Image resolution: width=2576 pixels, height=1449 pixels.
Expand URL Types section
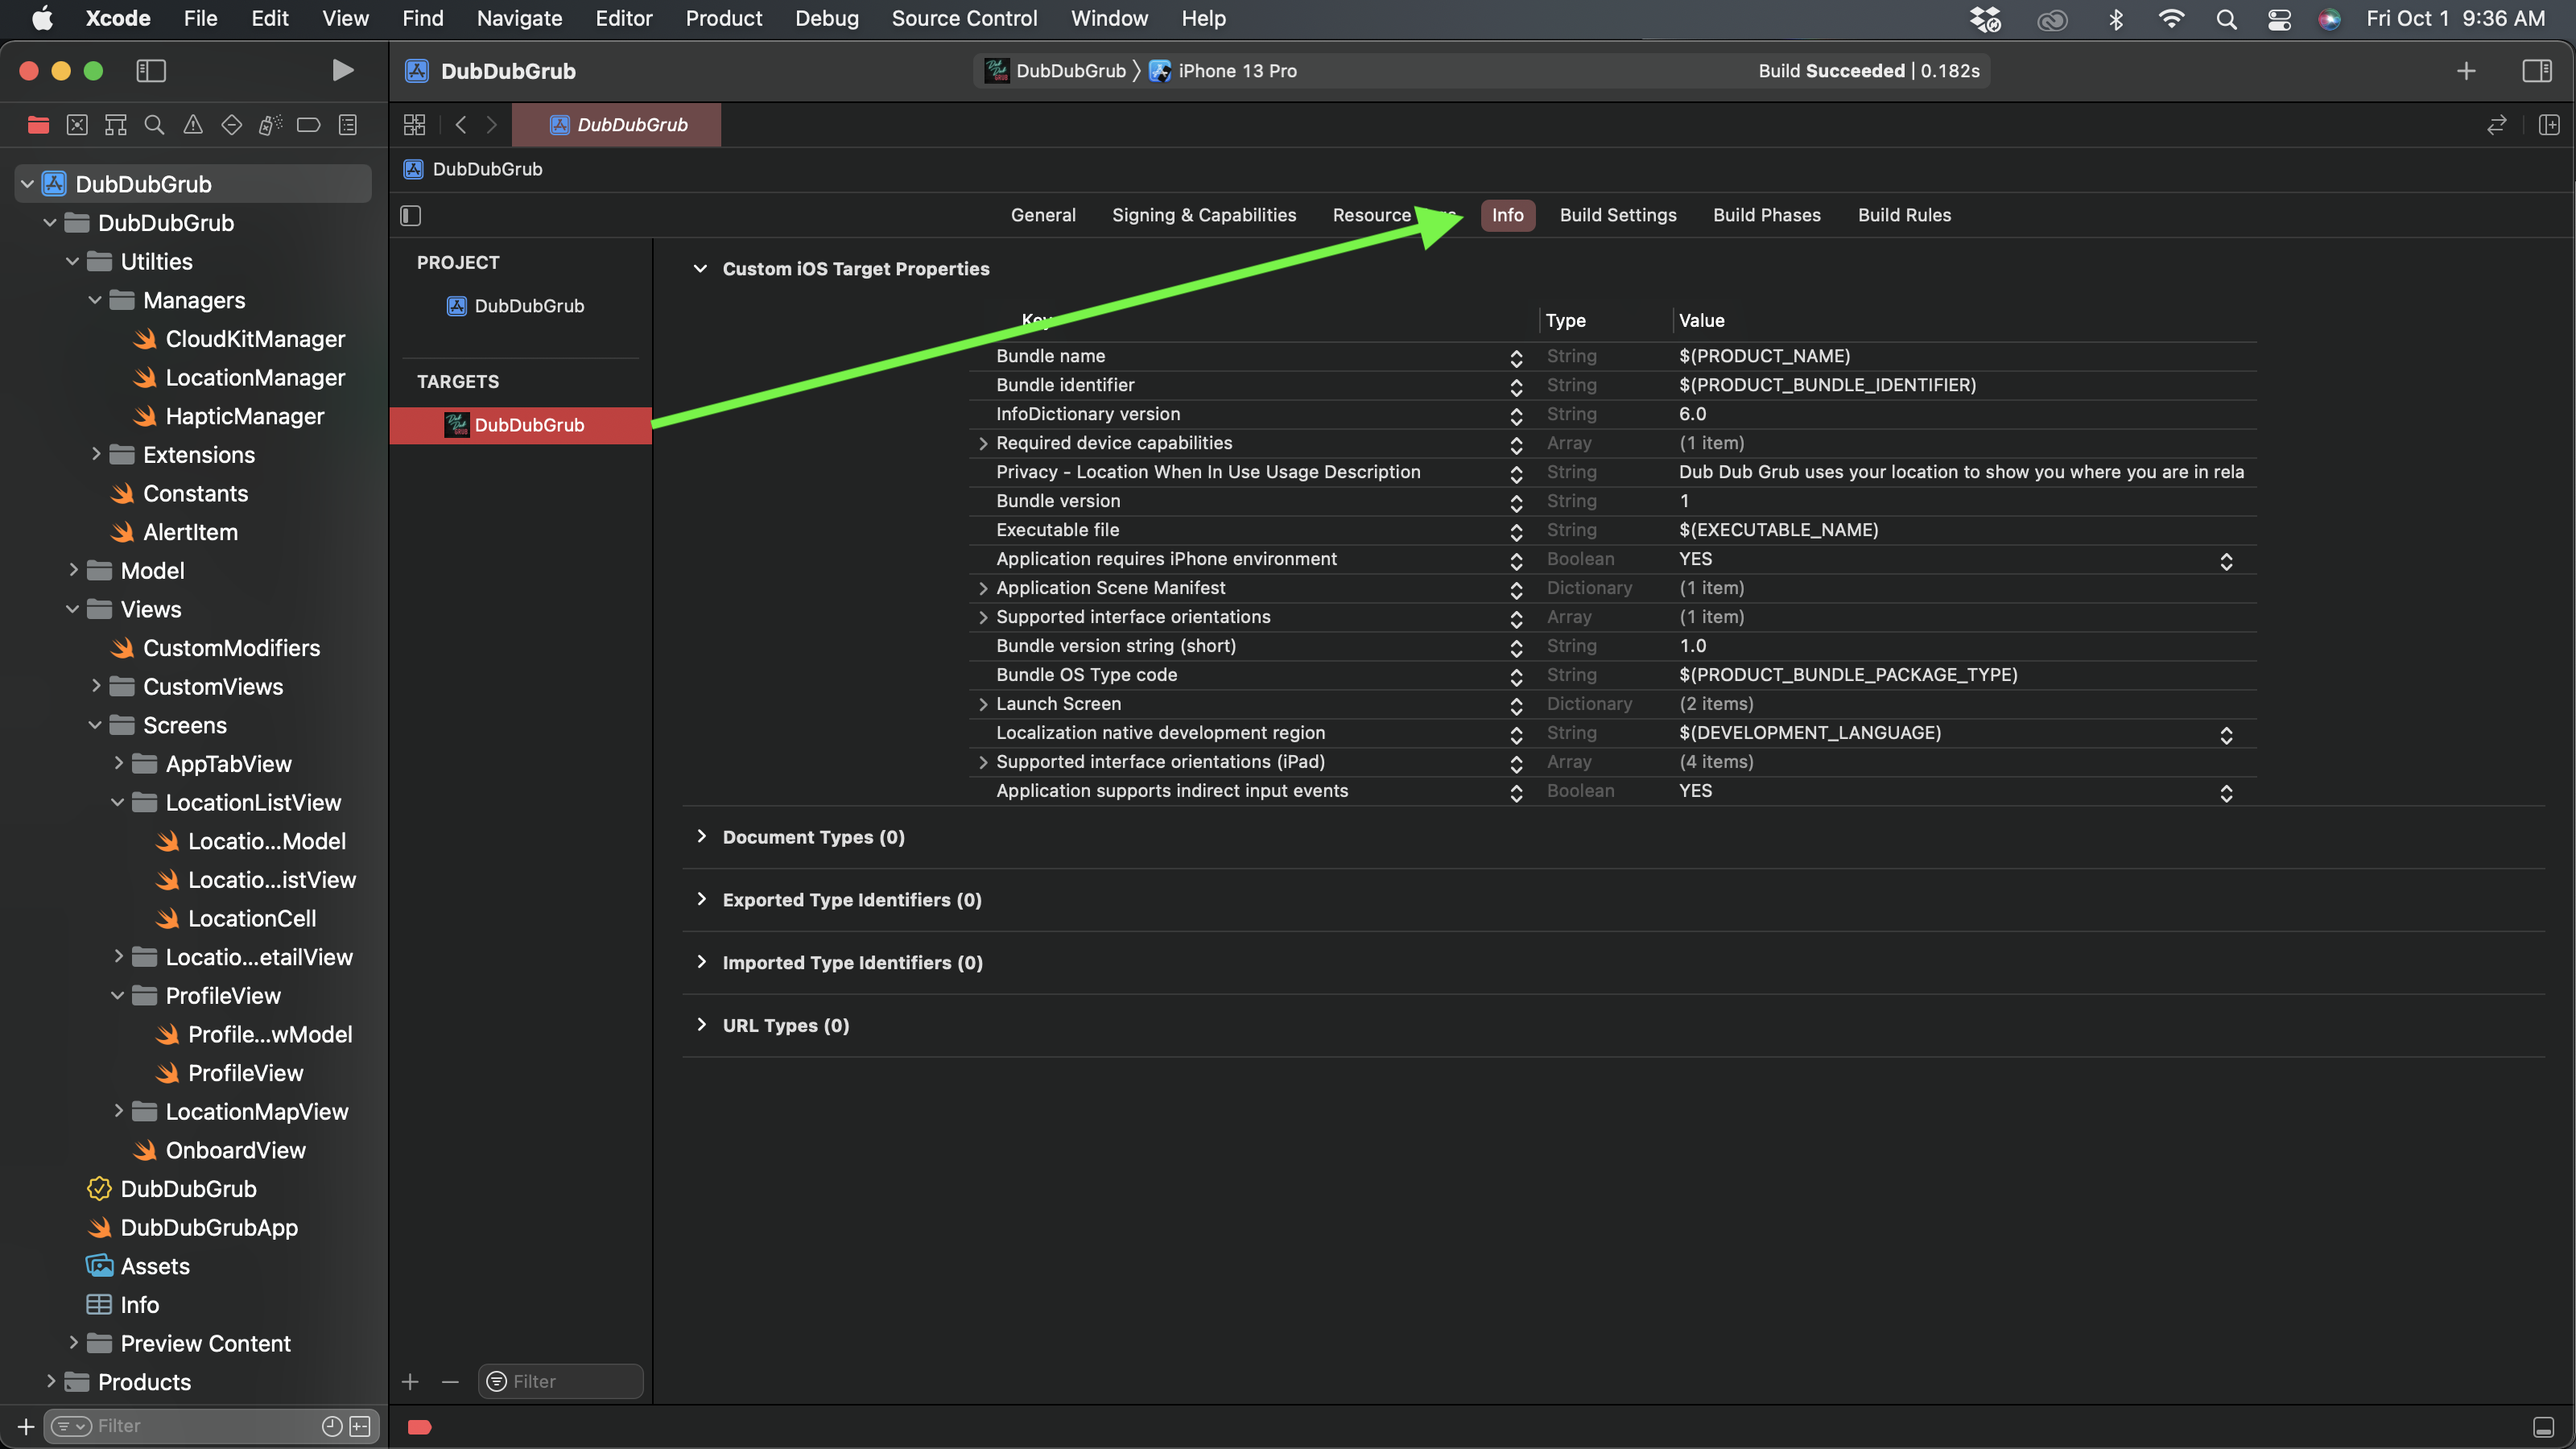[x=701, y=1025]
